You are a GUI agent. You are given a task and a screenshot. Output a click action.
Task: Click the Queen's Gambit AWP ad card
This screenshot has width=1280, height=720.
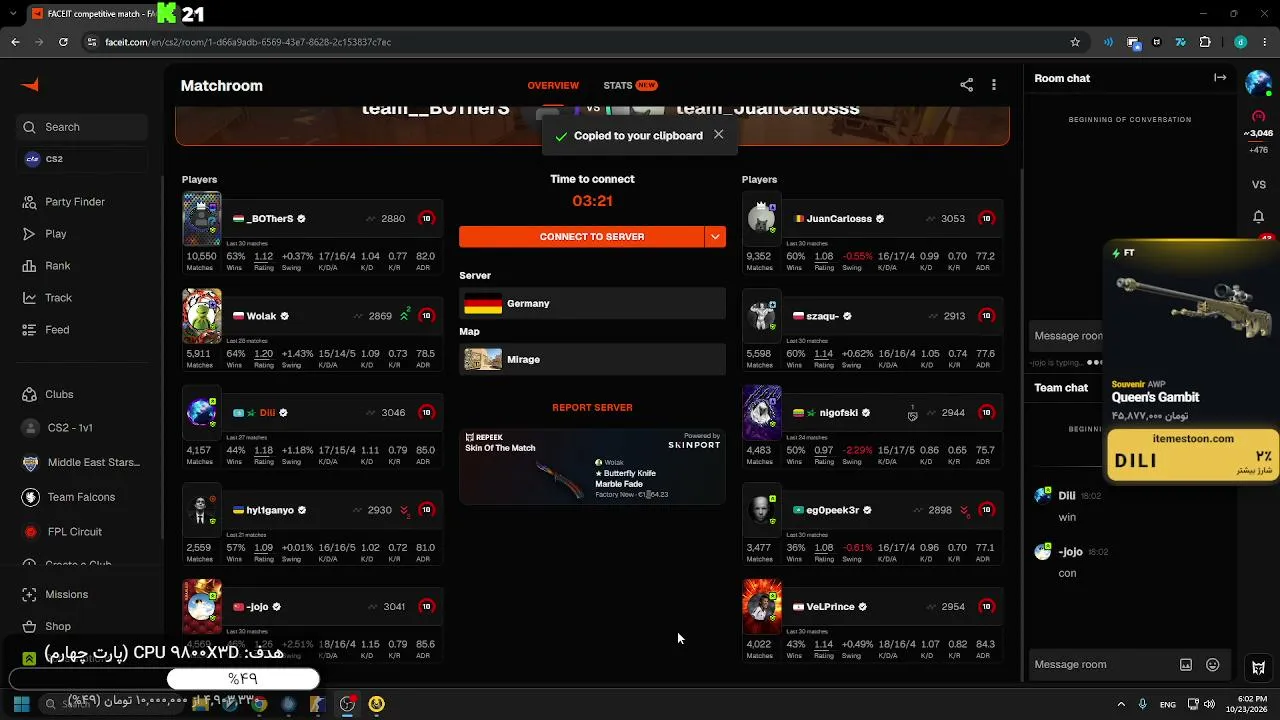(x=1192, y=361)
